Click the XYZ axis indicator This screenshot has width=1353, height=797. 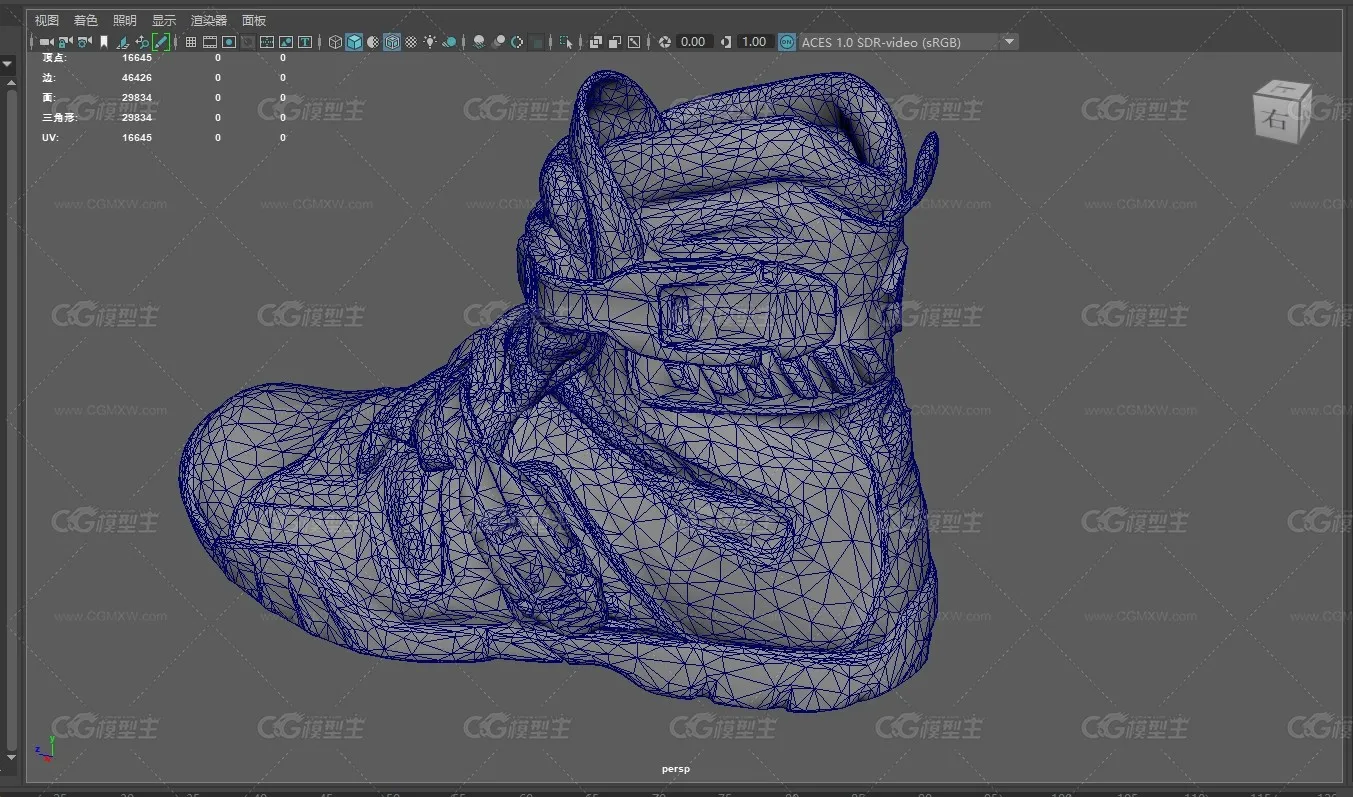pos(45,747)
